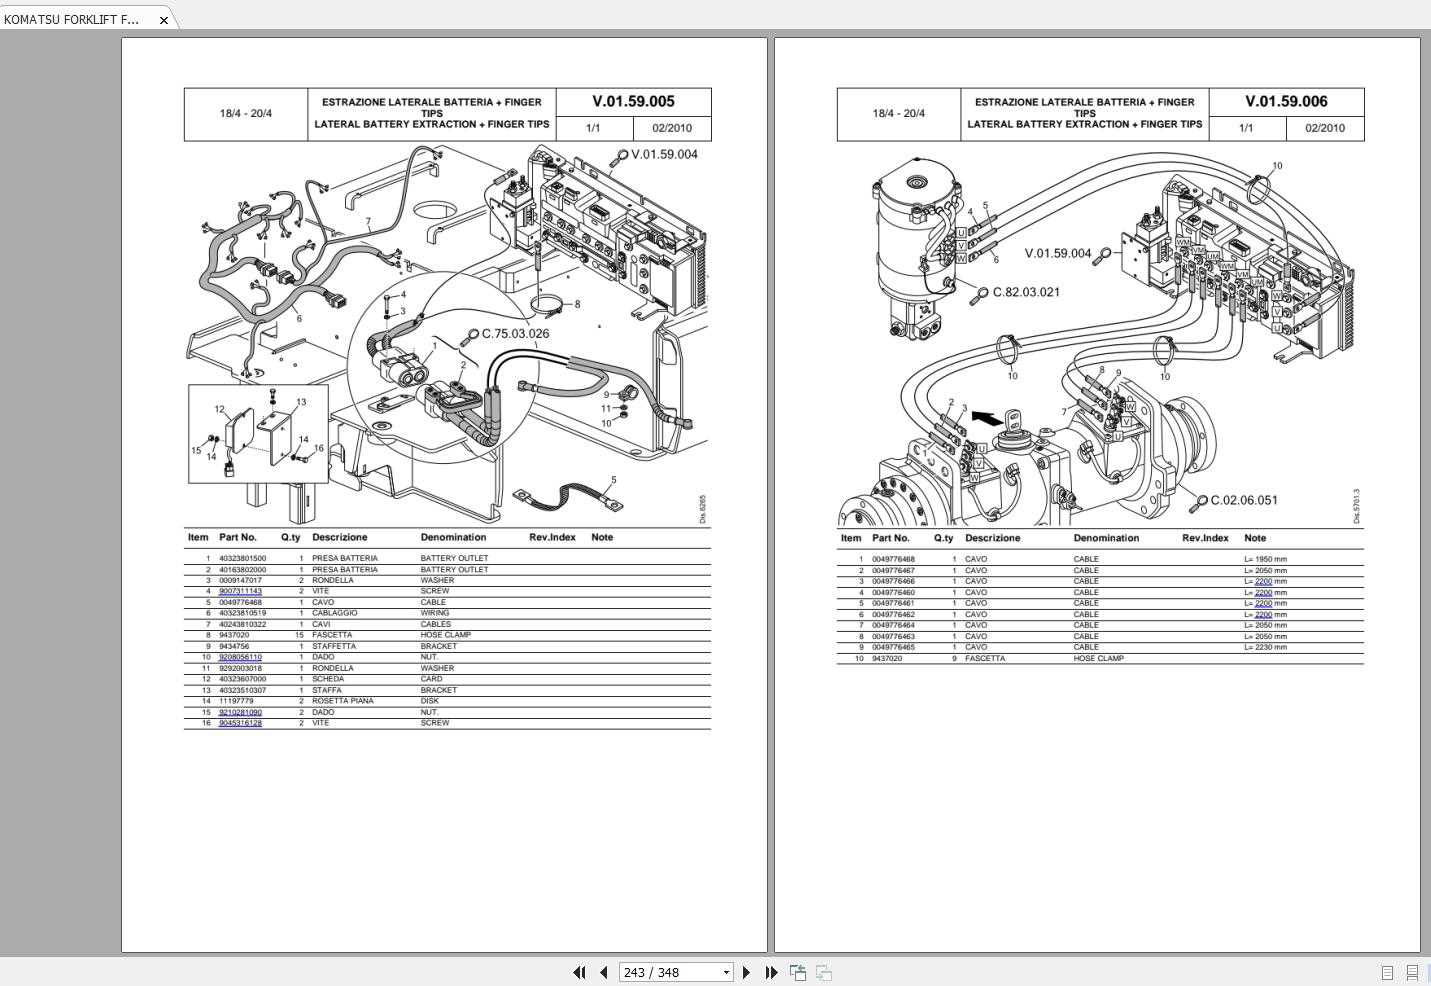
Task: Enable continuous scrolling page view
Action: point(1412,972)
